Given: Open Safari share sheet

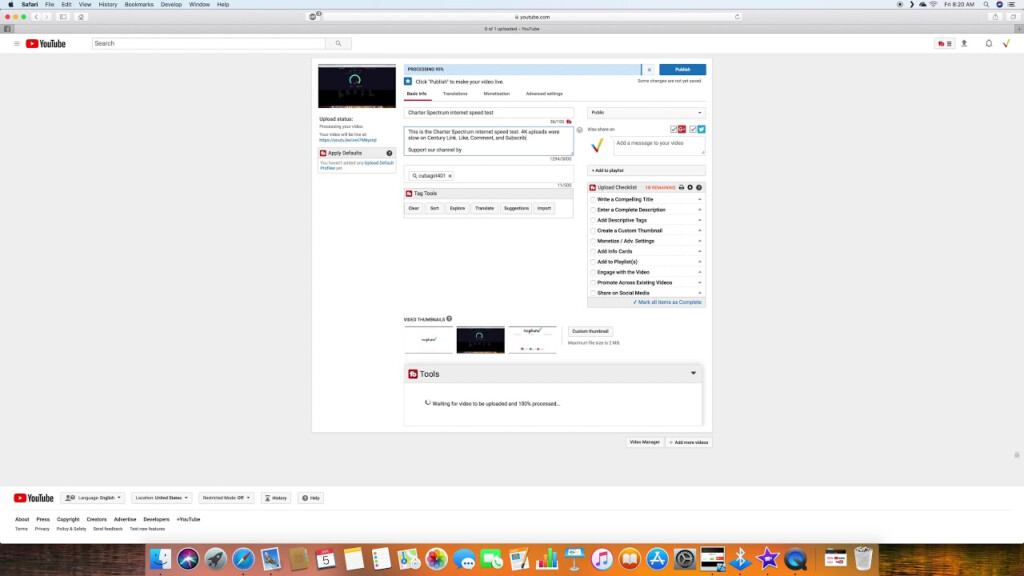Looking at the screenshot, I should (x=995, y=17).
